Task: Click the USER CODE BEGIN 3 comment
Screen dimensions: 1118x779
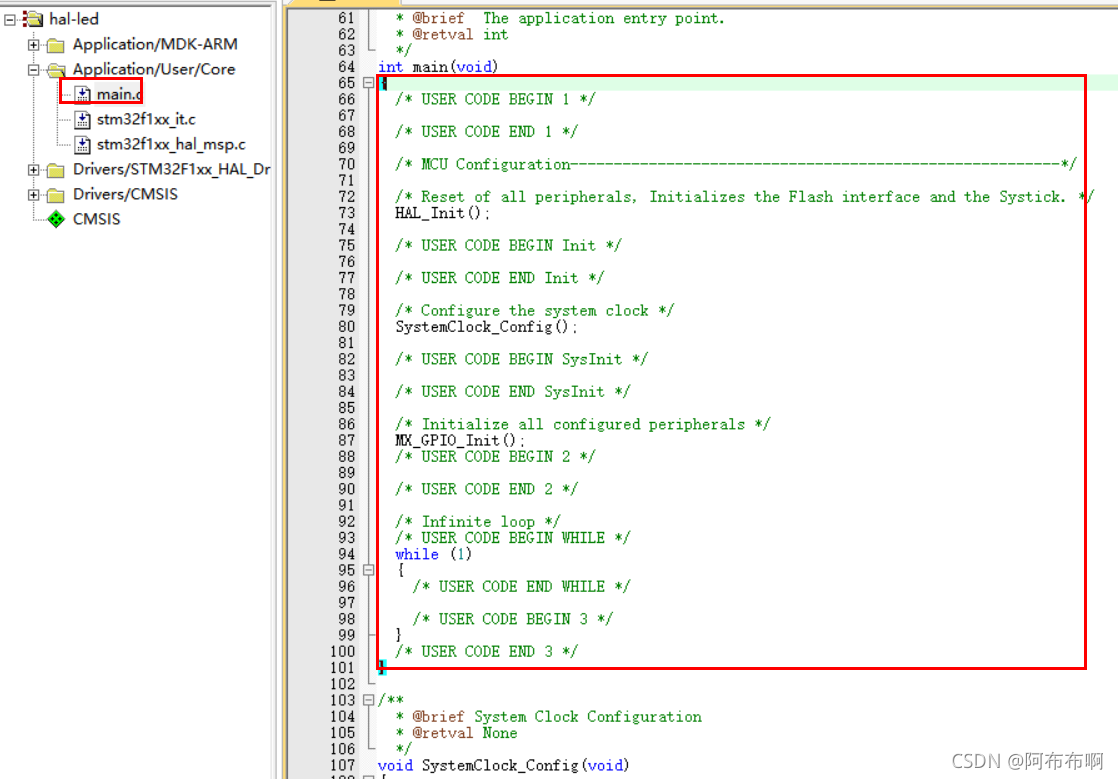Action: coord(513,619)
